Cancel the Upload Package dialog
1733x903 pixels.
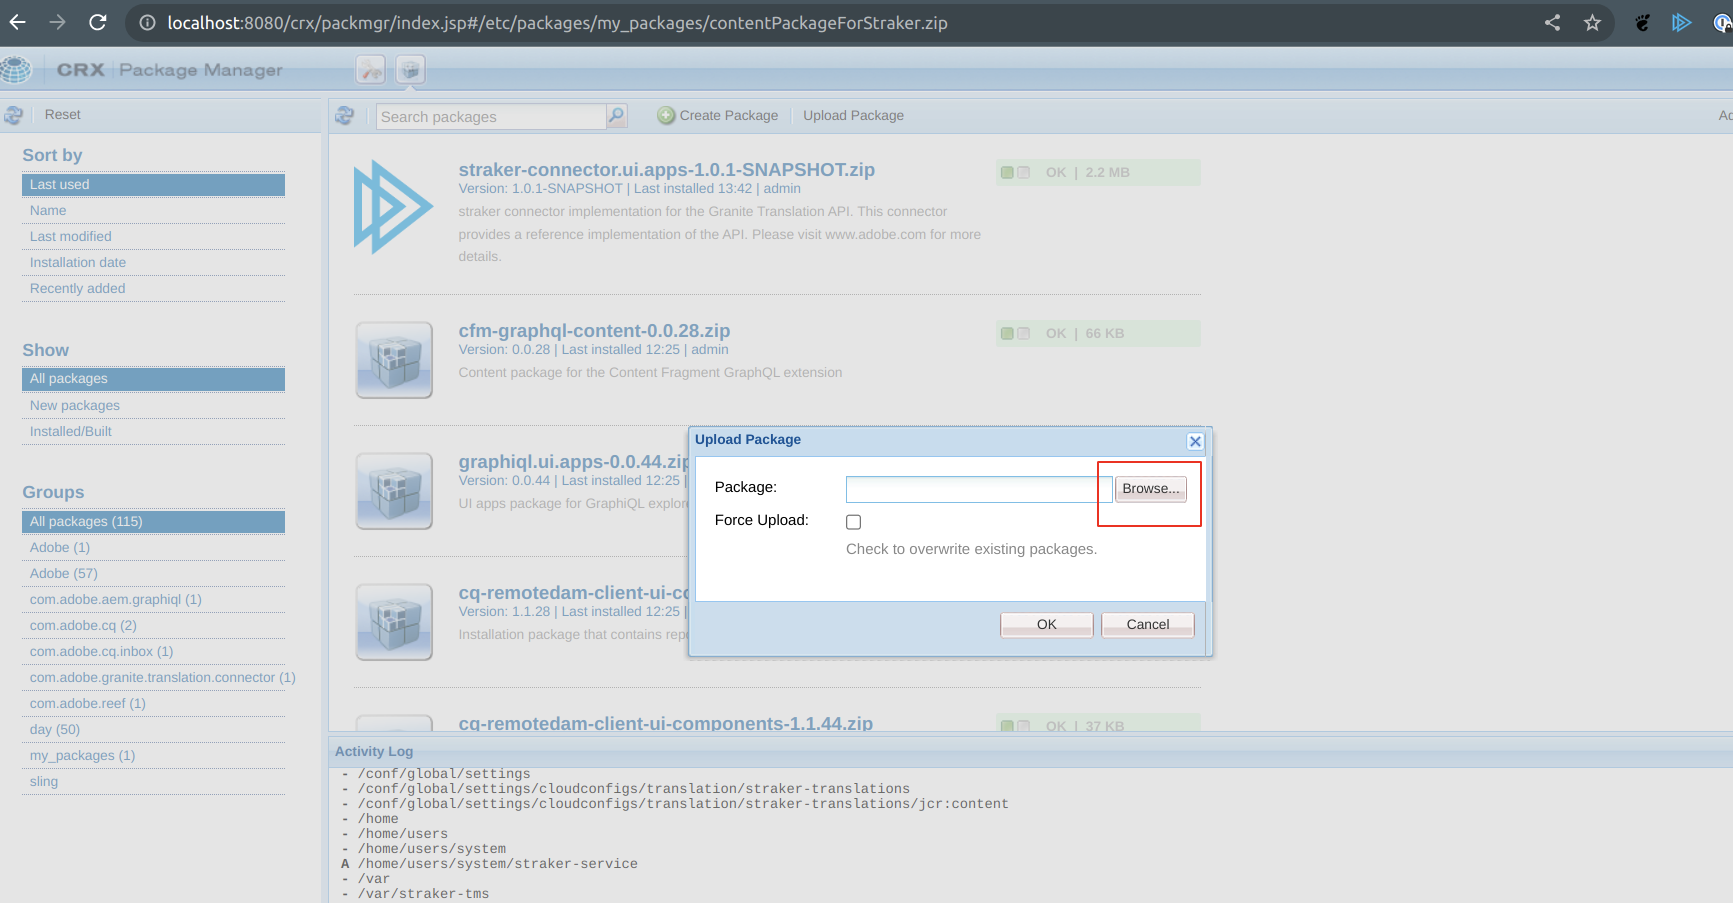pos(1148,624)
